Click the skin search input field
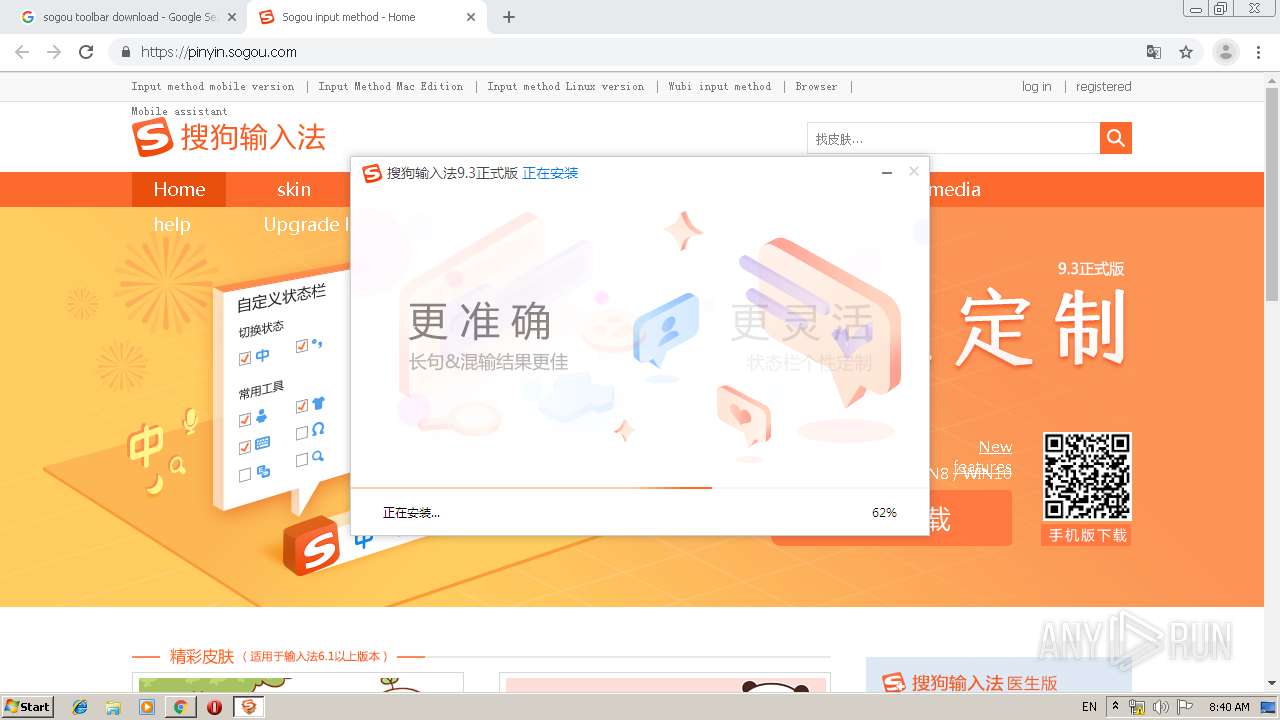Image resolution: width=1280 pixels, height=720 pixels. tap(953, 138)
